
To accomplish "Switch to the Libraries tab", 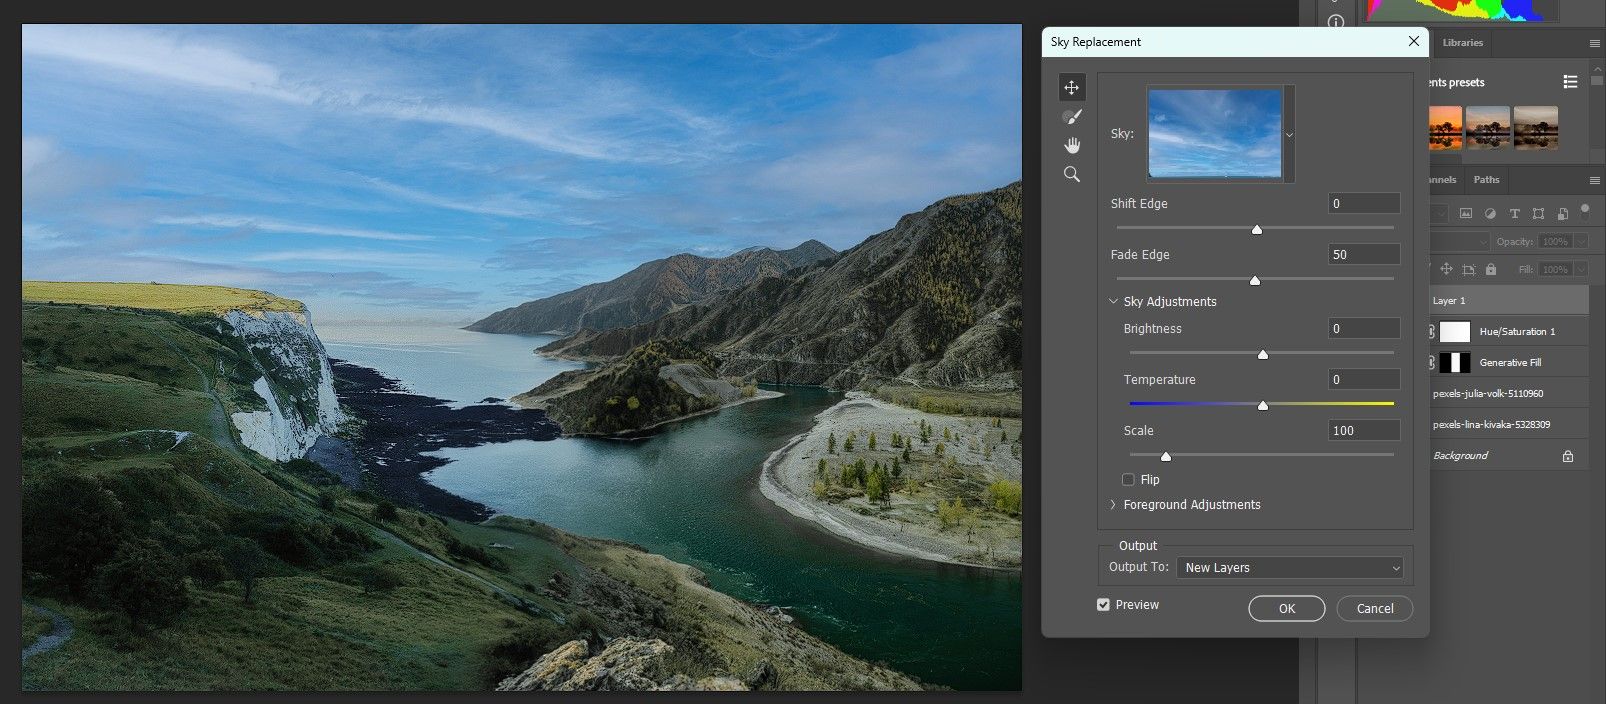I will click(x=1462, y=43).
